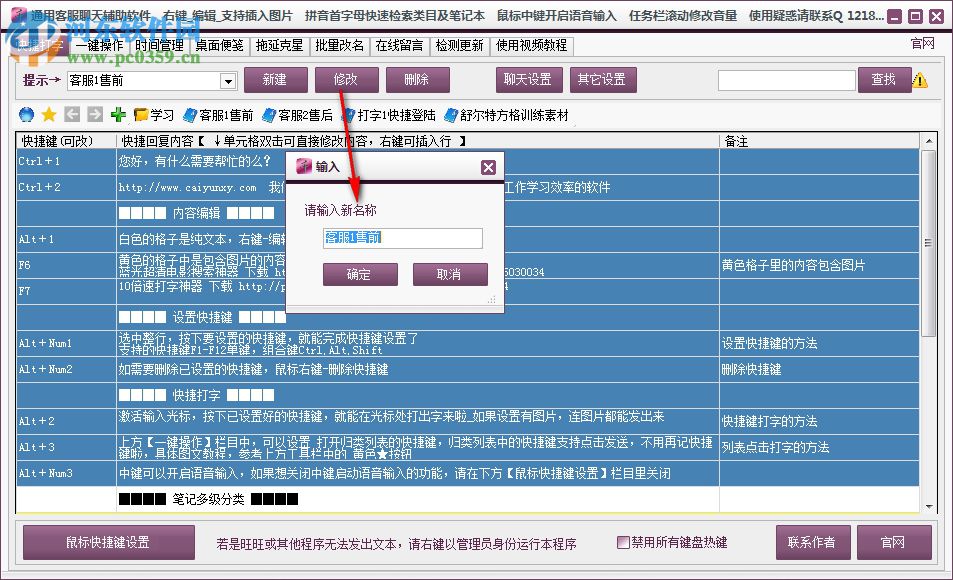The image size is (953, 580).
Task: Select the 批量改名 tab
Action: pos(341,45)
